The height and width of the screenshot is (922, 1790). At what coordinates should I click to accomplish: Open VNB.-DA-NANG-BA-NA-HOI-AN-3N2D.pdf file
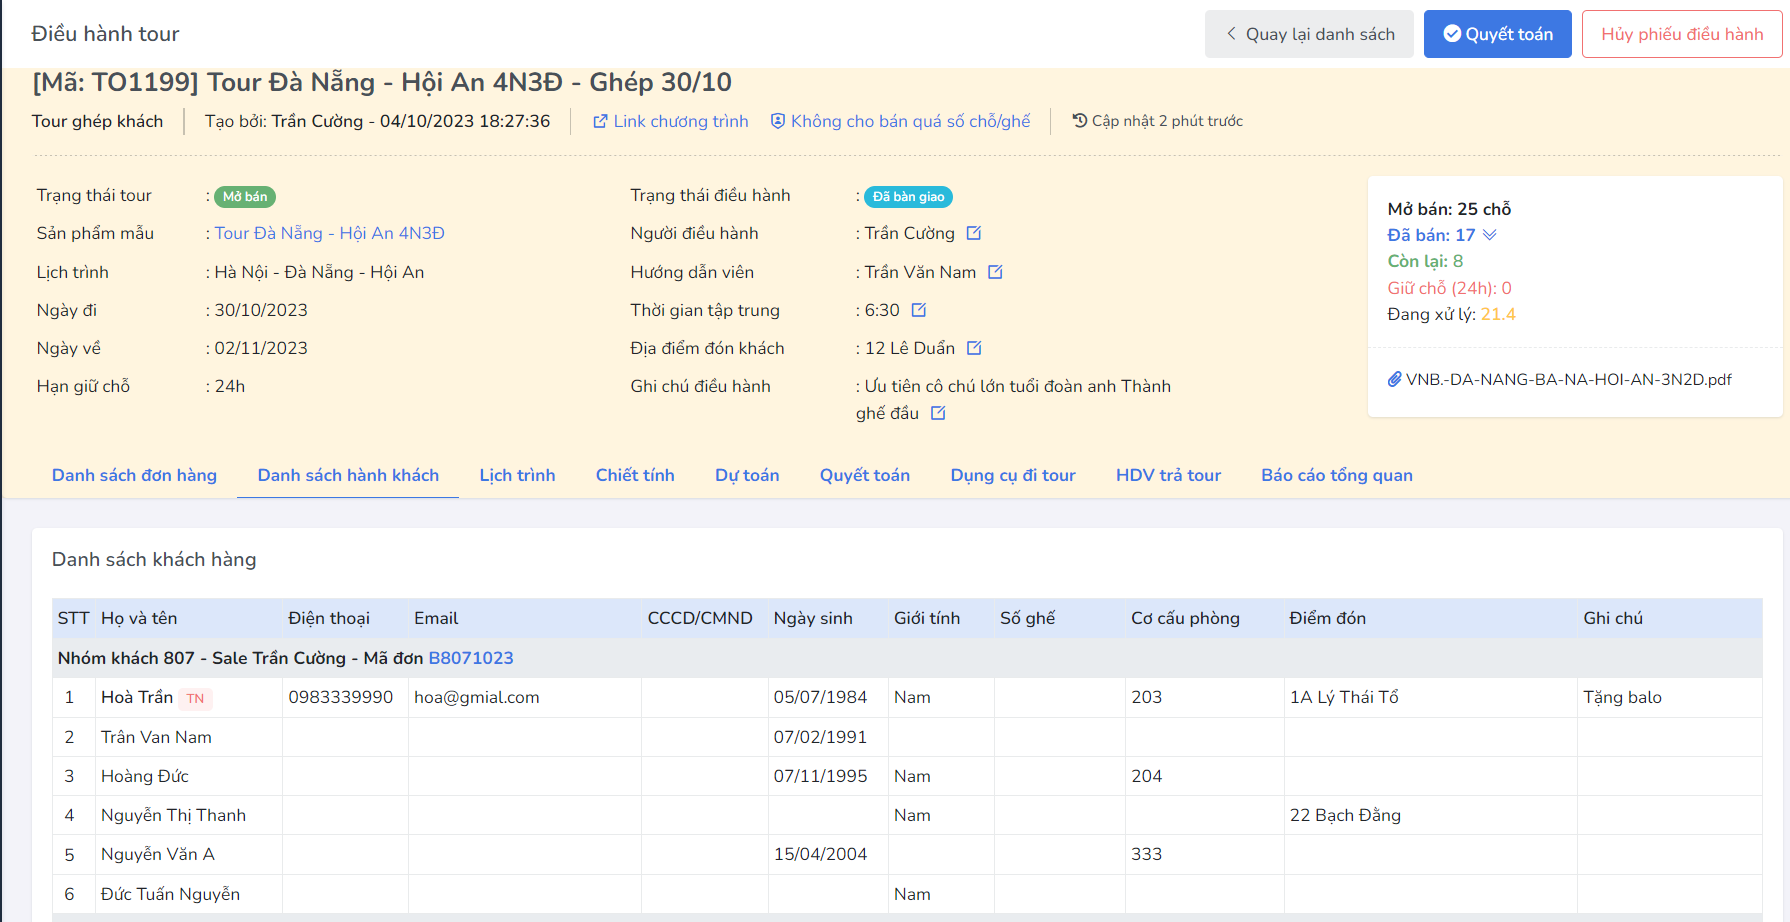pyautogui.click(x=1568, y=379)
